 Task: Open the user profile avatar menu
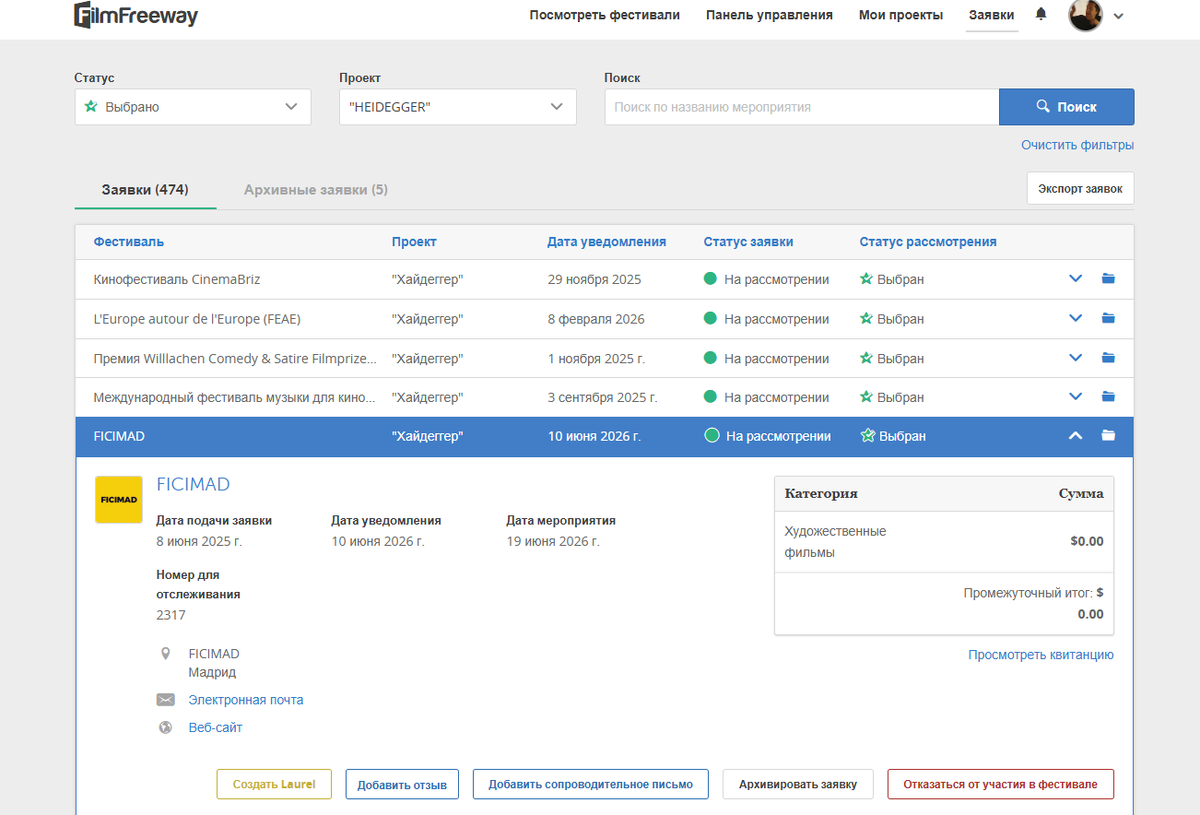(x=1085, y=15)
